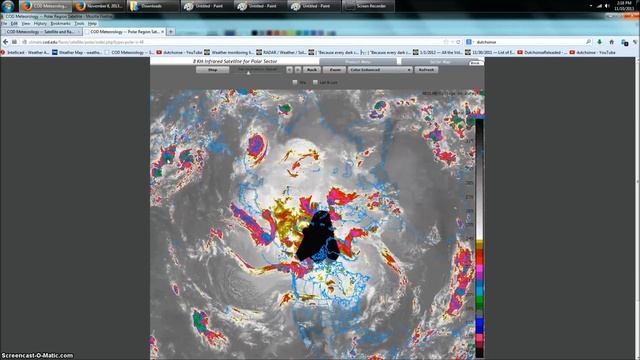Open the Color Enhanced dropdown

pos(380,70)
